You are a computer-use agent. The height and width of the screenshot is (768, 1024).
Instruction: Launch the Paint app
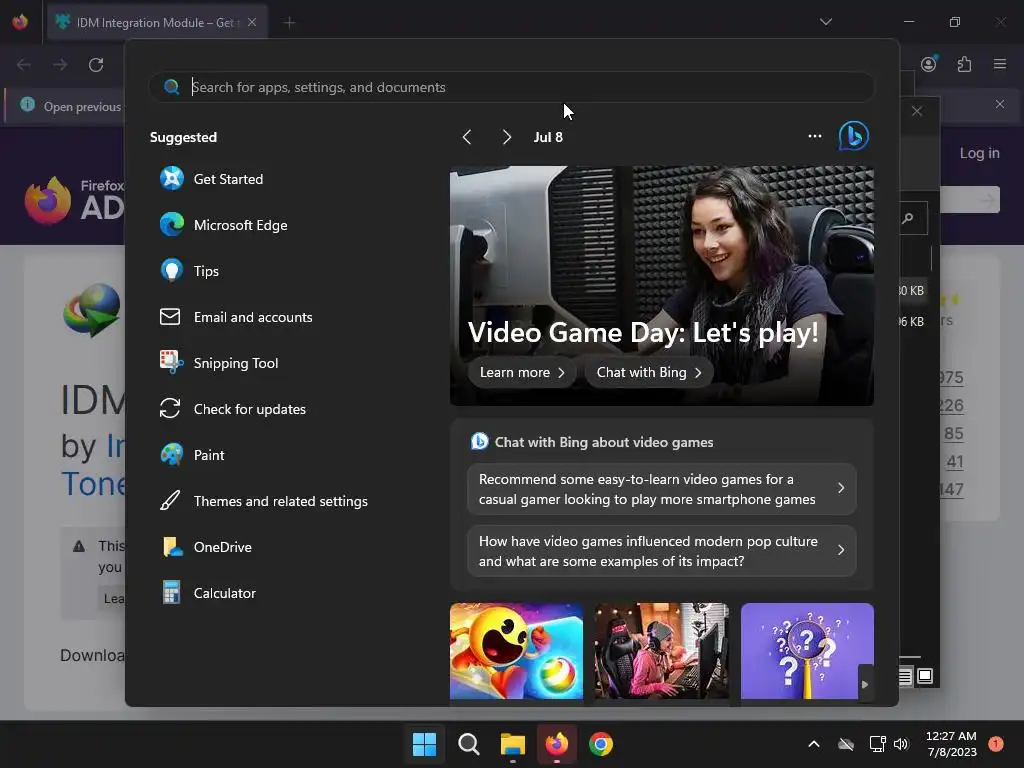tap(192, 455)
